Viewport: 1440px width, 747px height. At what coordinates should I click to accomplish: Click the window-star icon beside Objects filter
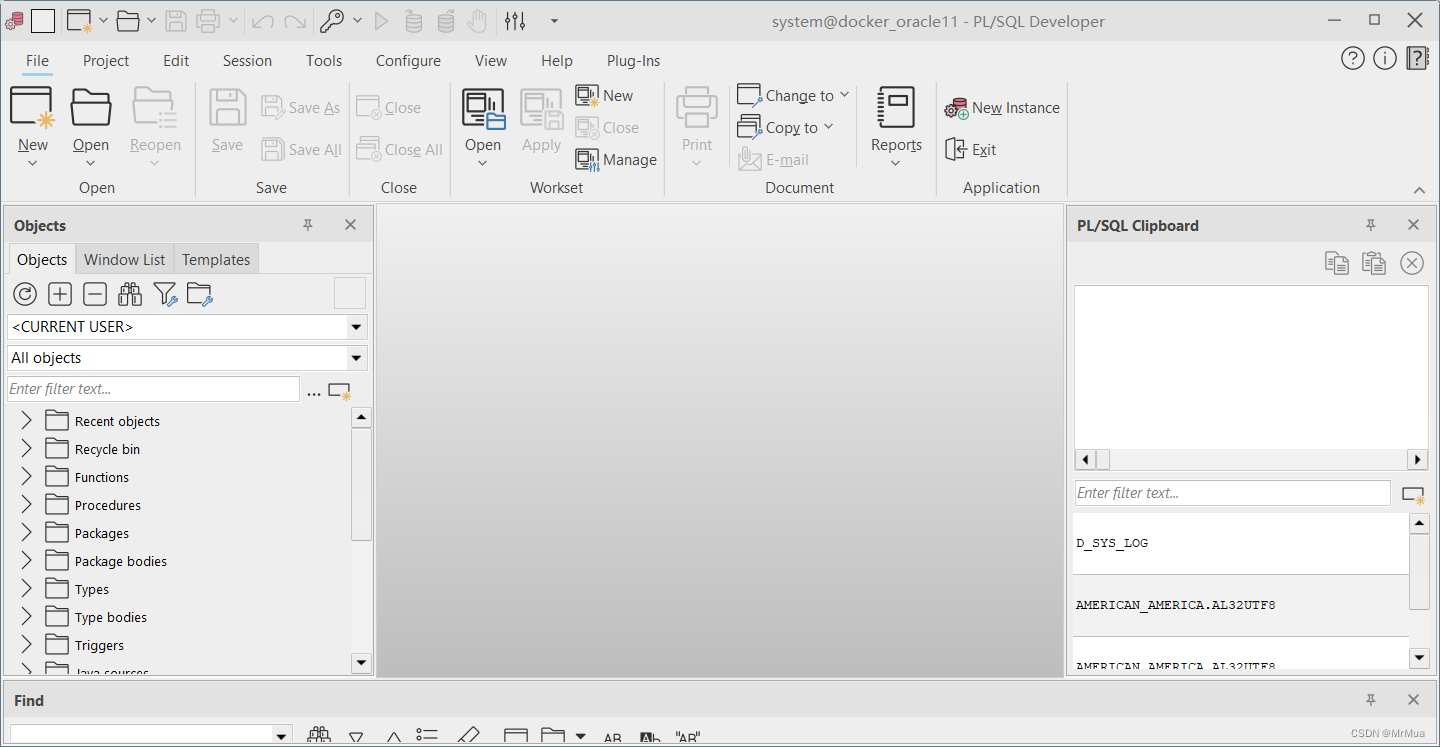[x=340, y=391]
